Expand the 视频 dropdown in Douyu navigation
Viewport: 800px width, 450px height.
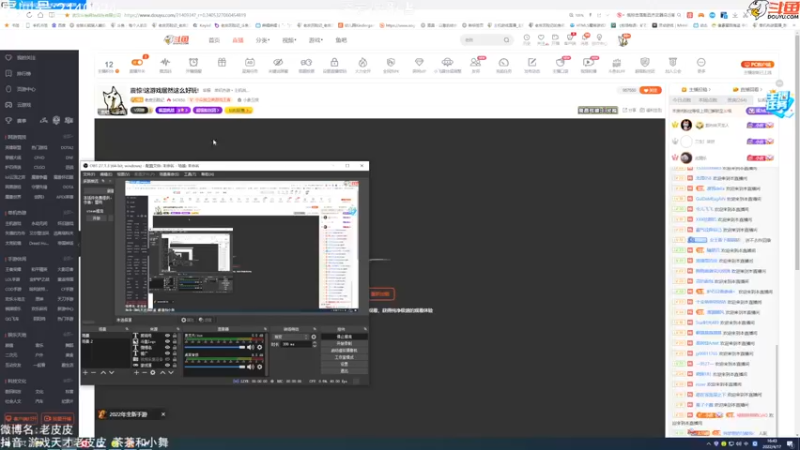tap(289, 40)
